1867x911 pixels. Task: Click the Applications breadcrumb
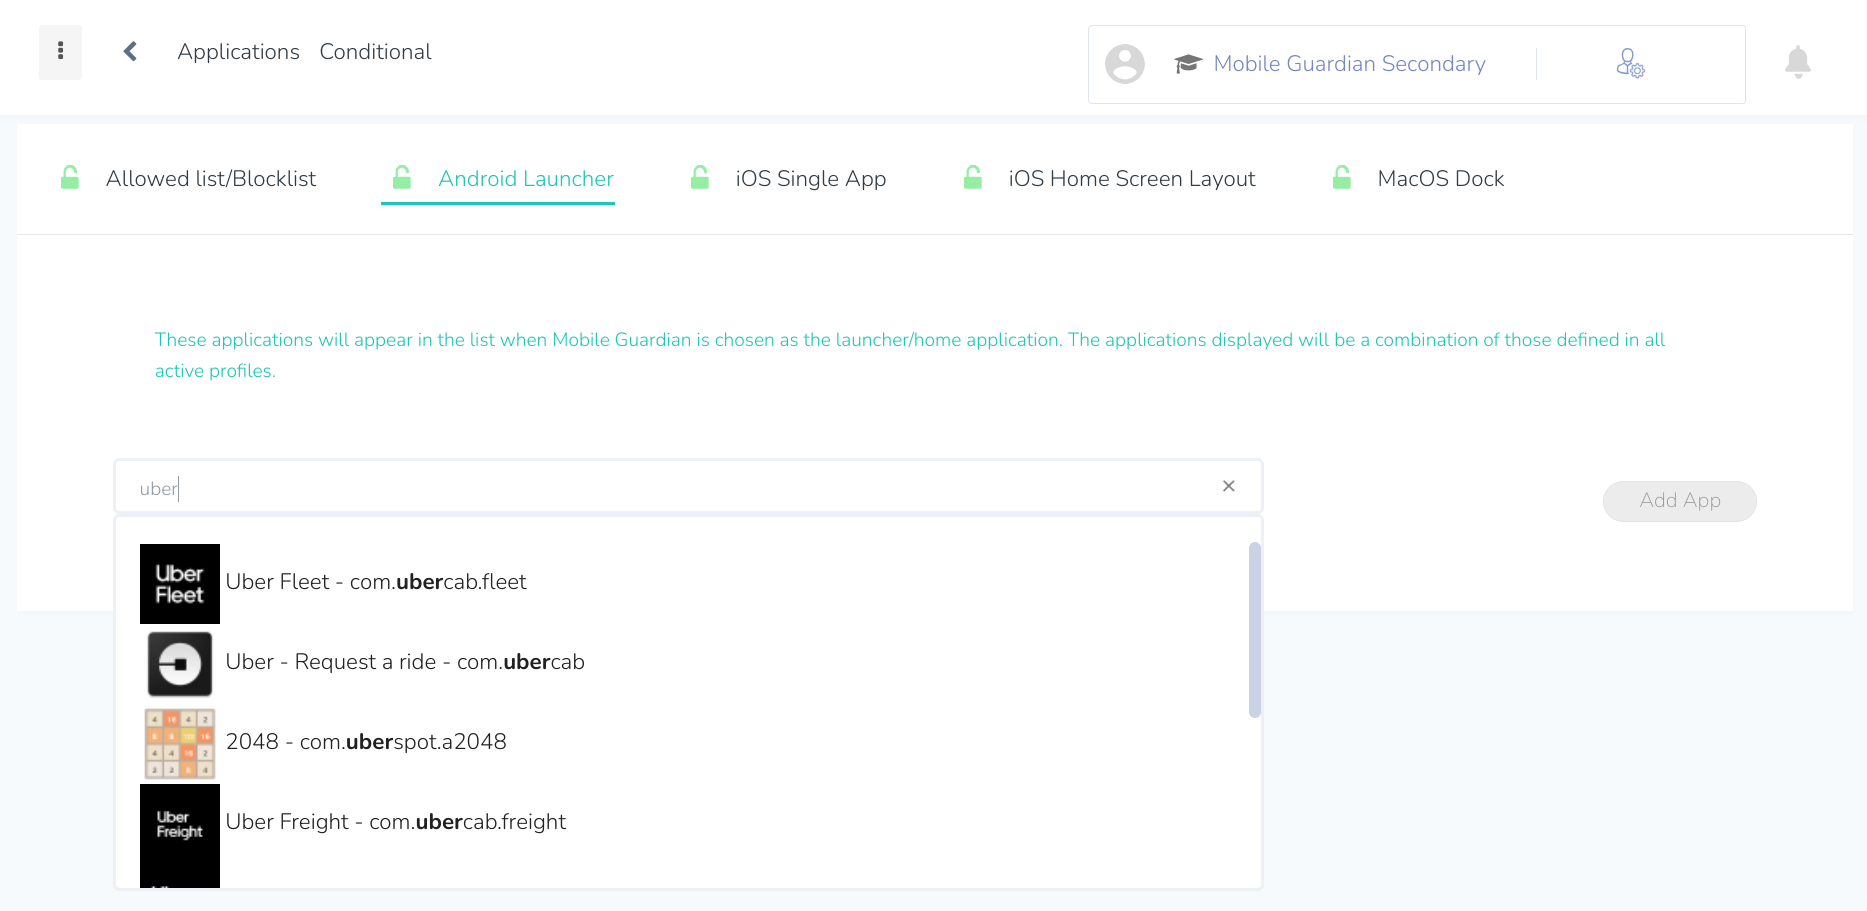tap(238, 52)
